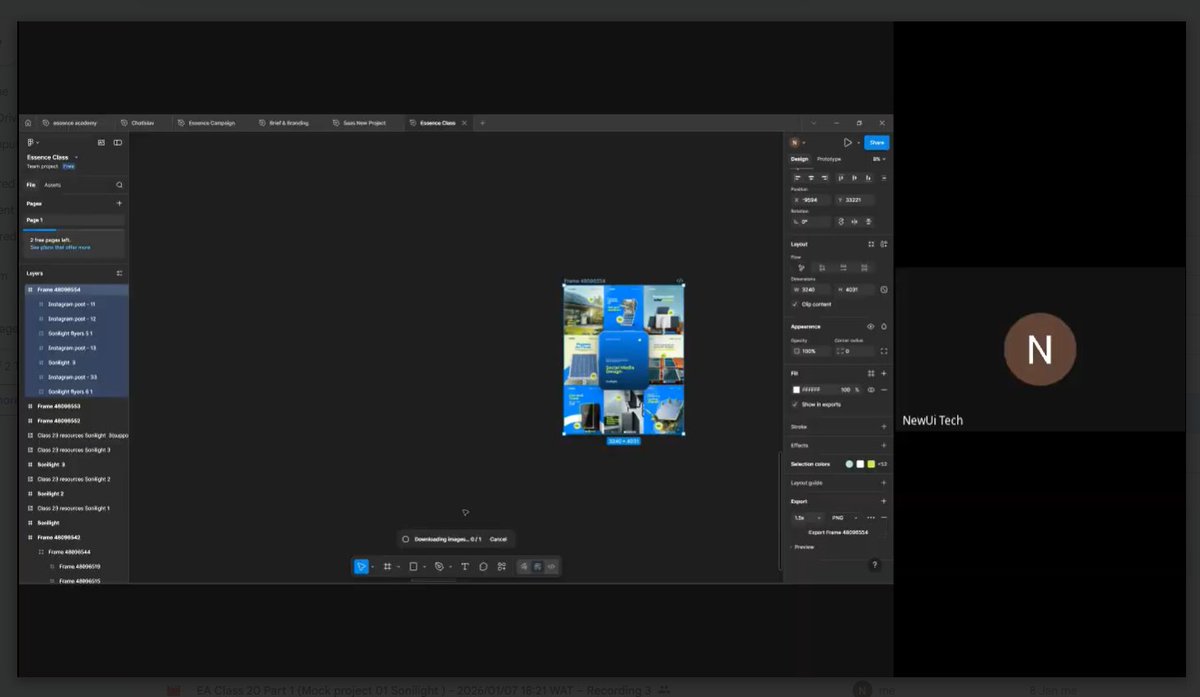Open present options arrow beside play
Viewport: 1200px width, 697px height.
(858, 143)
